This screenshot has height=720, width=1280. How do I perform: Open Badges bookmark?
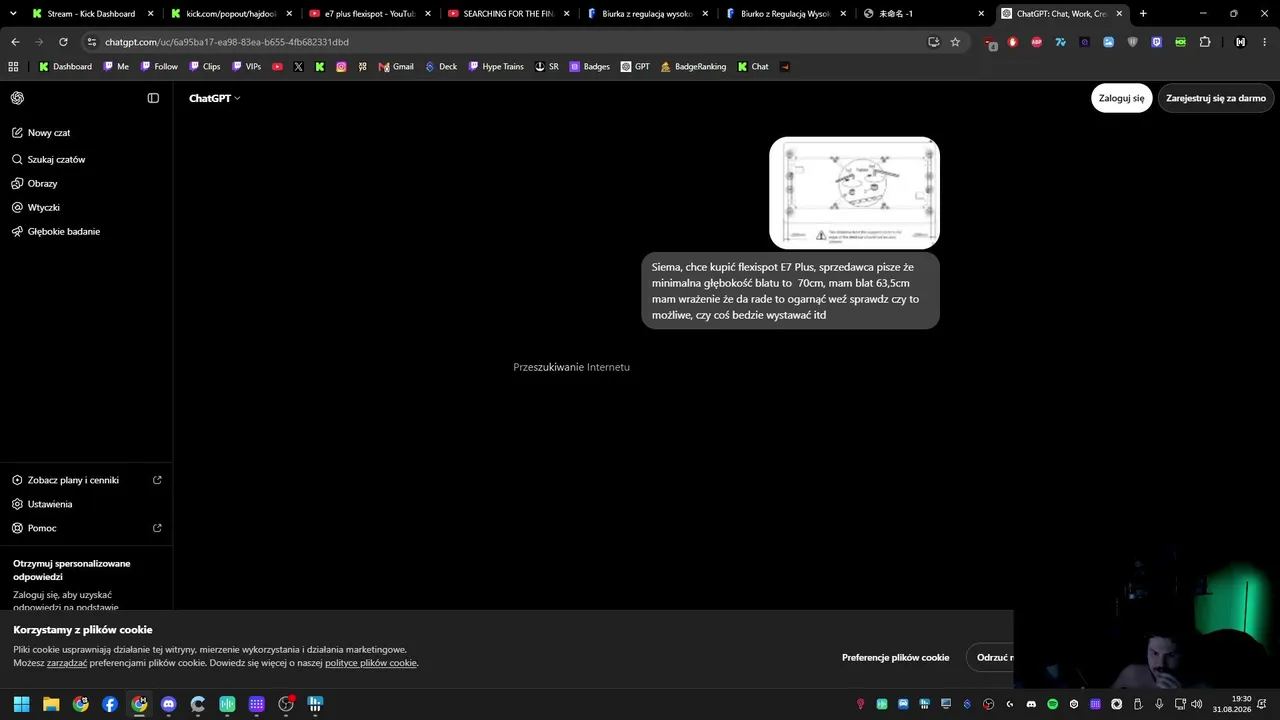(589, 67)
